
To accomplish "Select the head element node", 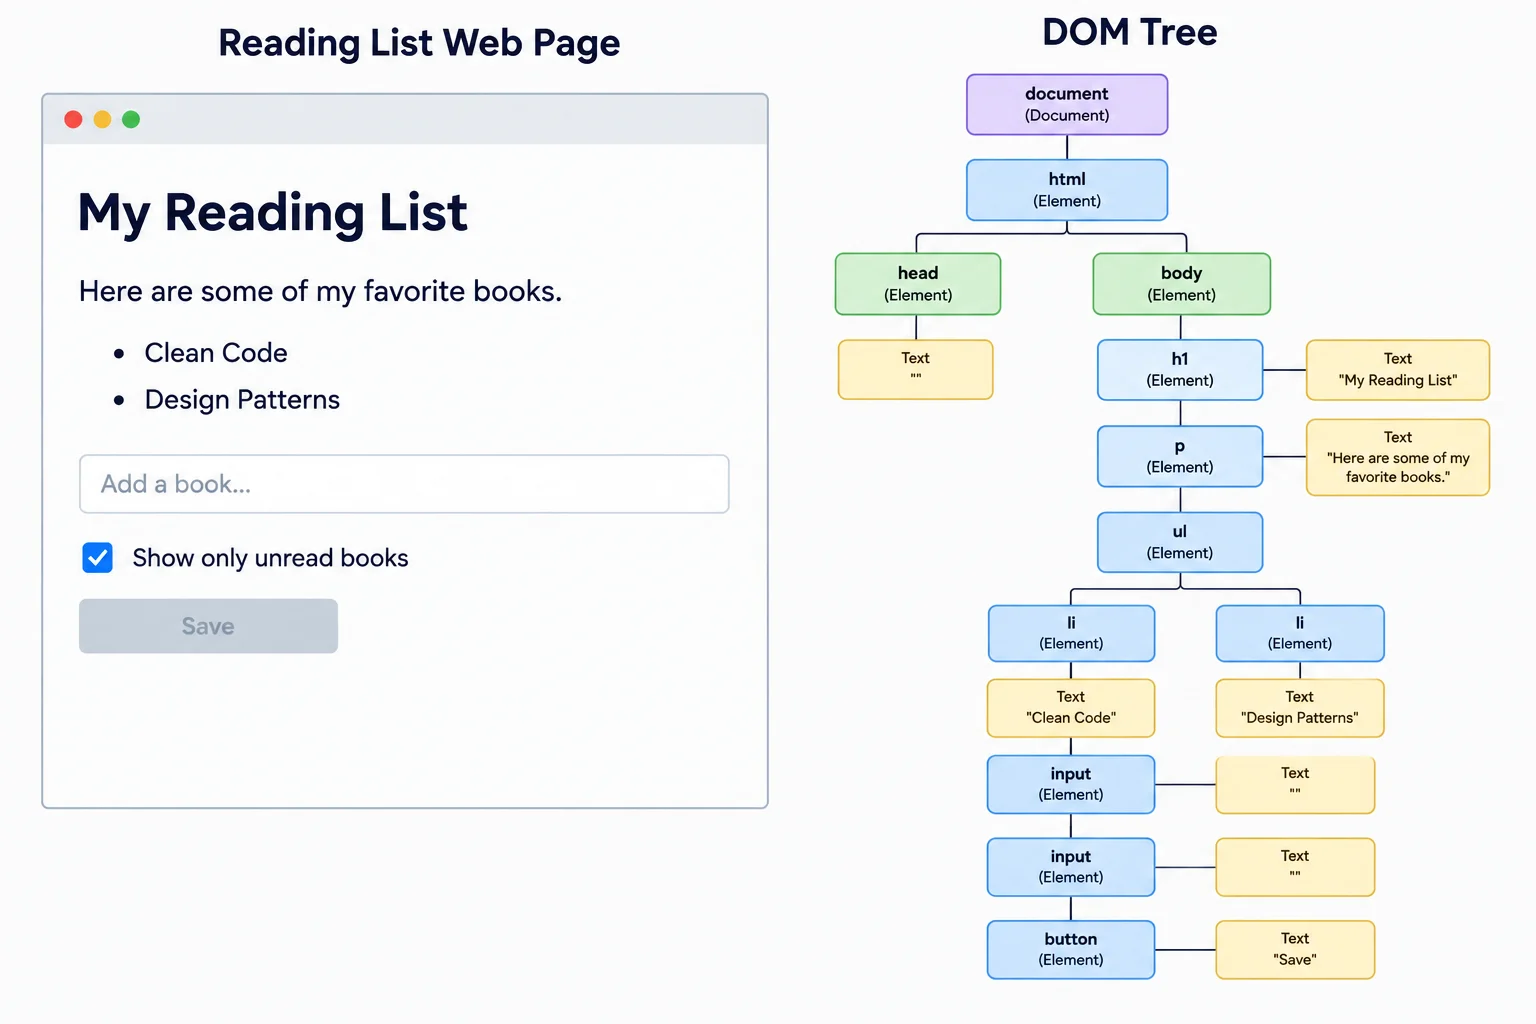I will (x=918, y=284).
